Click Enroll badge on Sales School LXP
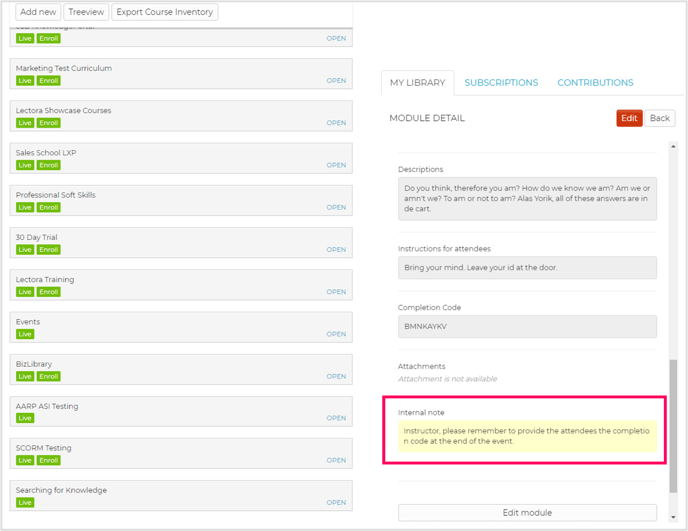 pos(49,165)
